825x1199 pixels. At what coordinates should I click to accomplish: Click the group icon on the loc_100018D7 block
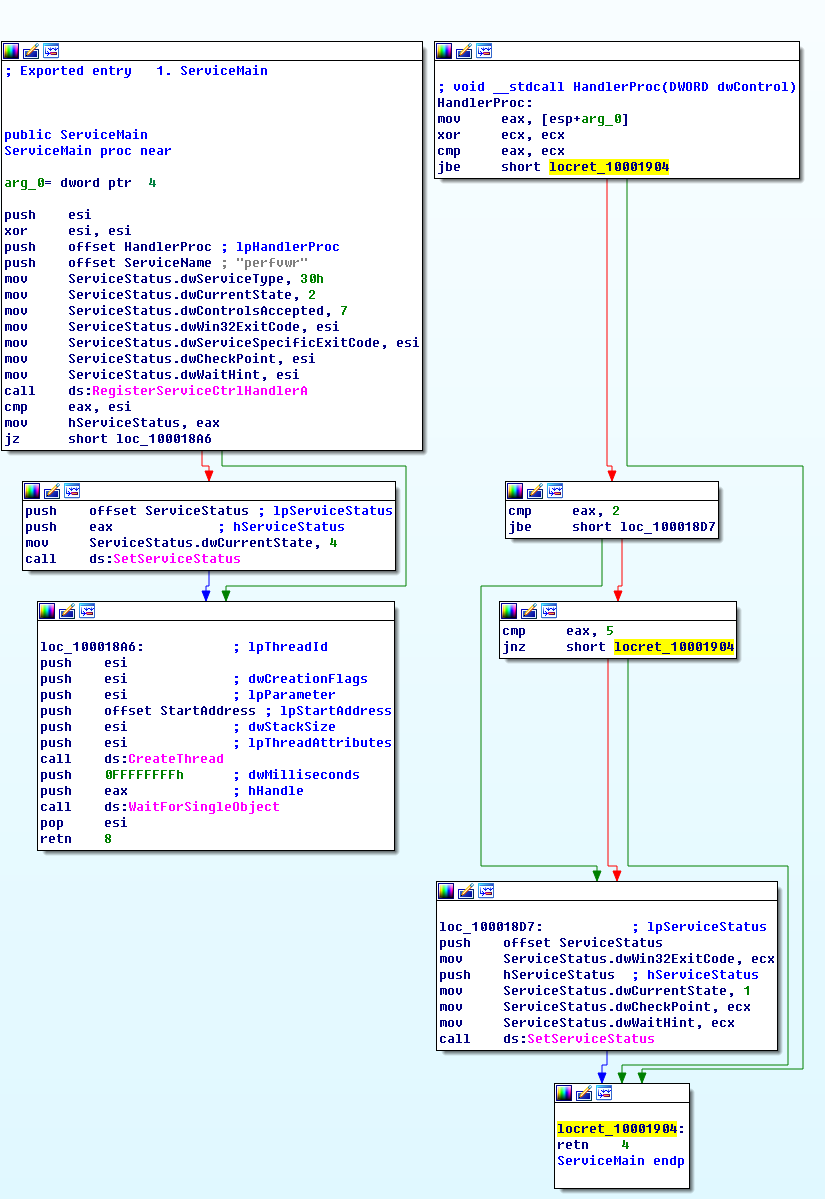485,891
